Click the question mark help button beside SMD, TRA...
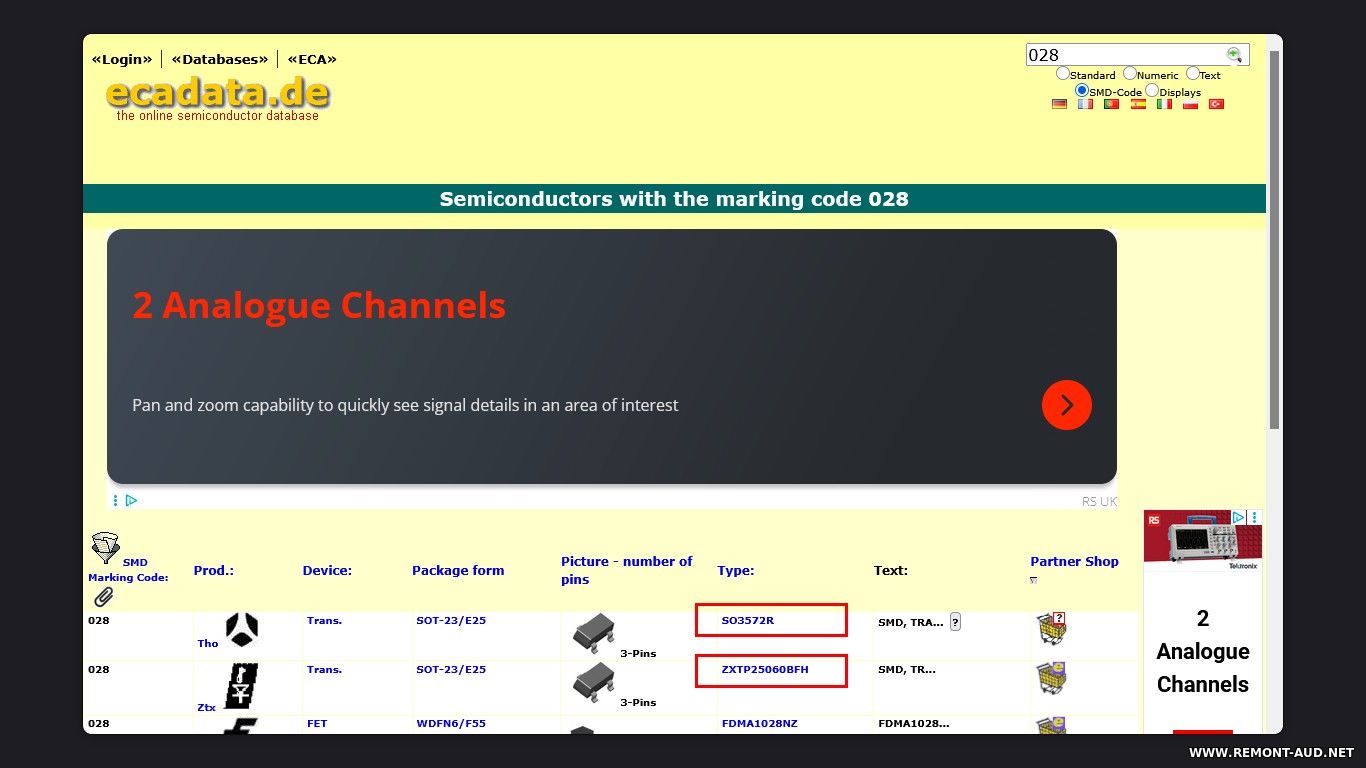1366x768 pixels. [x=955, y=622]
